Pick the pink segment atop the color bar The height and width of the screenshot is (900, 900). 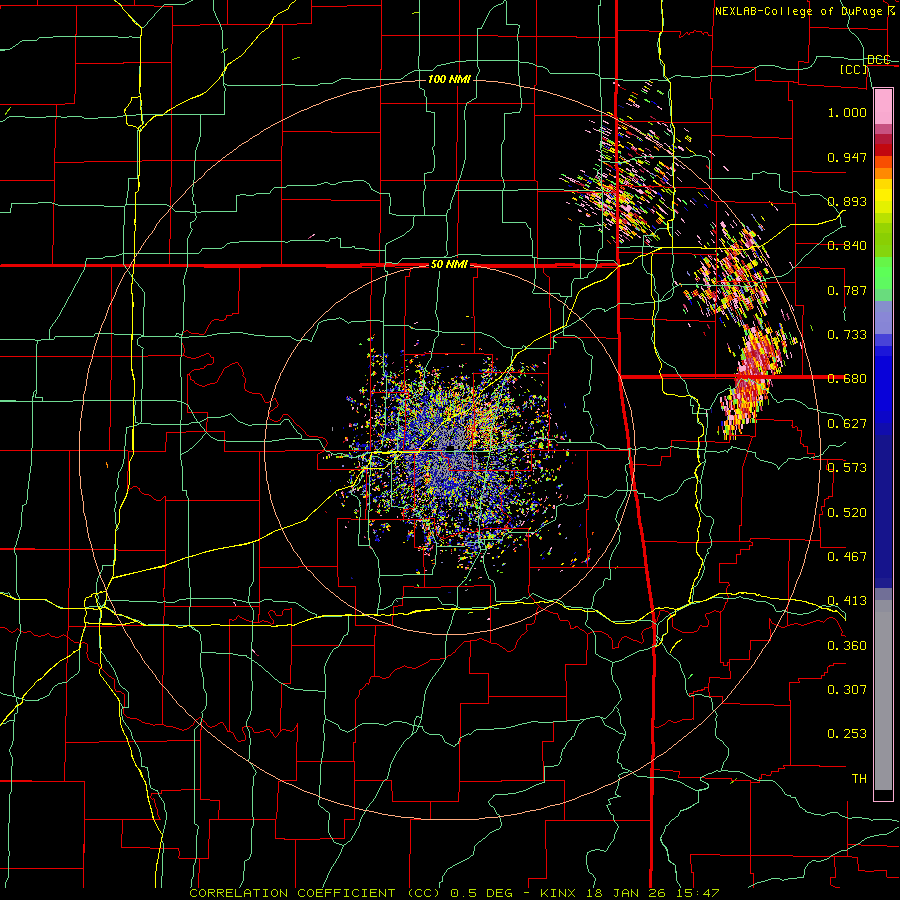click(883, 106)
